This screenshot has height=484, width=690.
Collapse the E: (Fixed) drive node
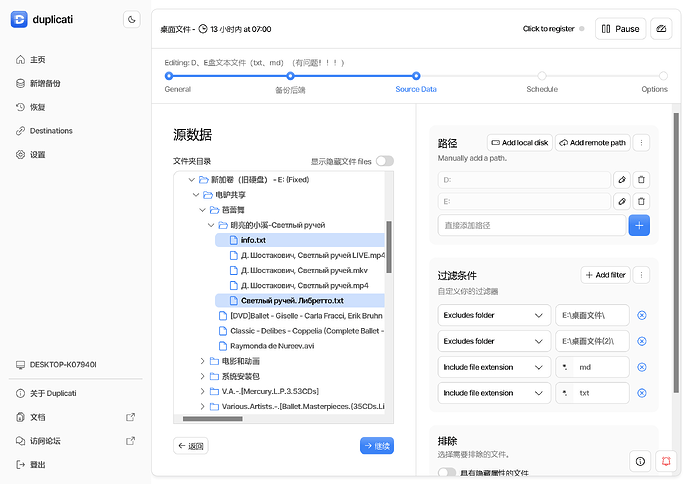click(x=191, y=180)
